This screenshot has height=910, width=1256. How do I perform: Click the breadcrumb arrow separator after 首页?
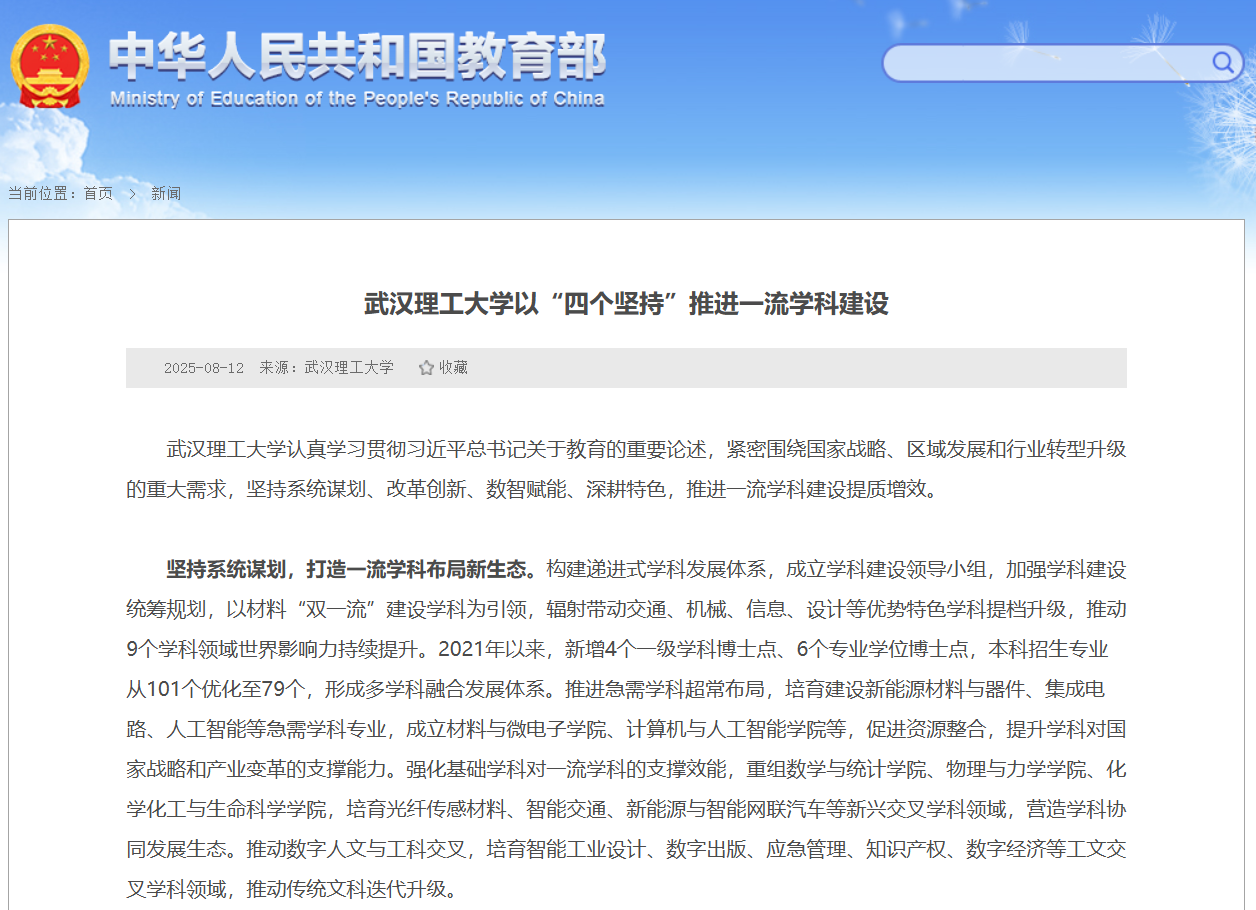pyautogui.click(x=132, y=193)
